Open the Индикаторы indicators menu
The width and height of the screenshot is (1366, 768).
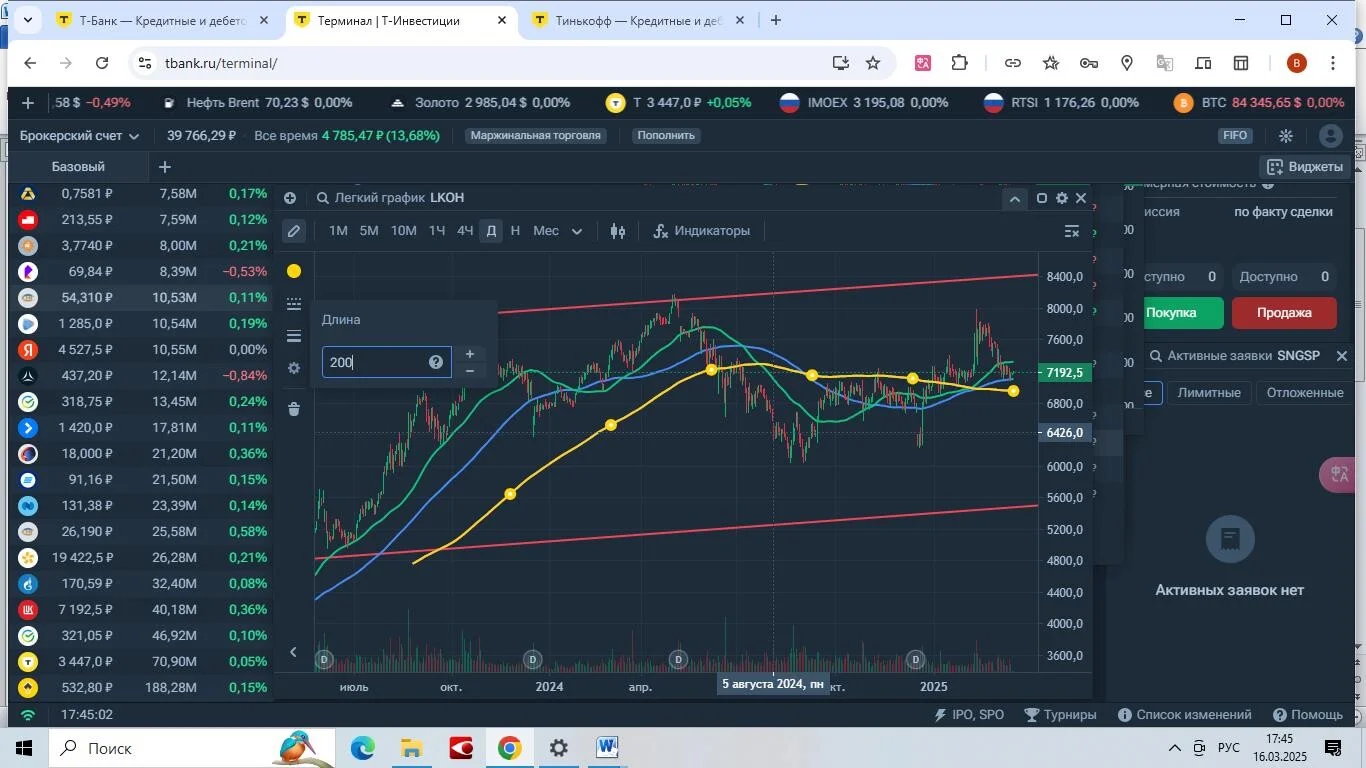(x=701, y=231)
